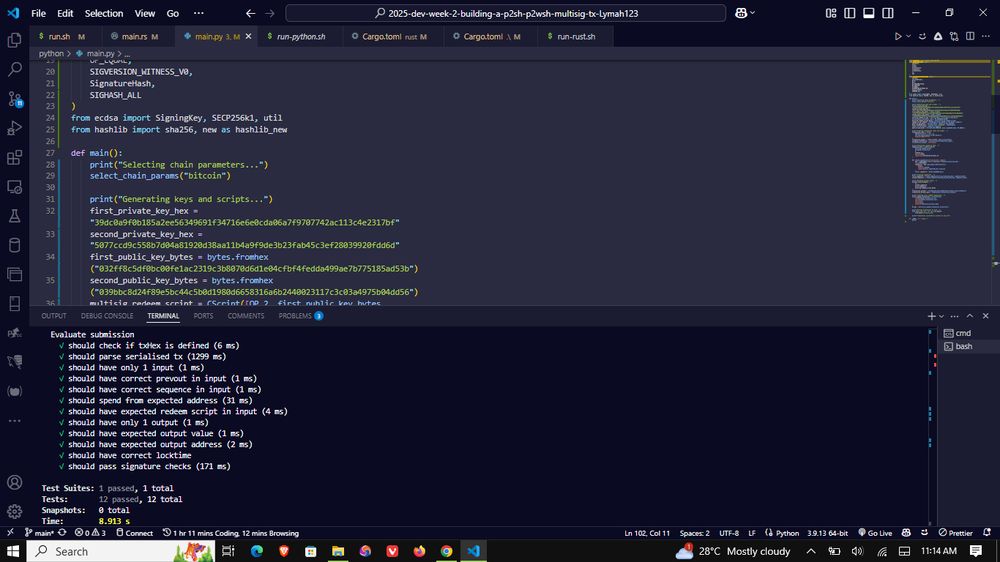Viewport: 1000px width, 562px height.
Task: Create a new terminal with plus icon
Action: [x=931, y=316]
